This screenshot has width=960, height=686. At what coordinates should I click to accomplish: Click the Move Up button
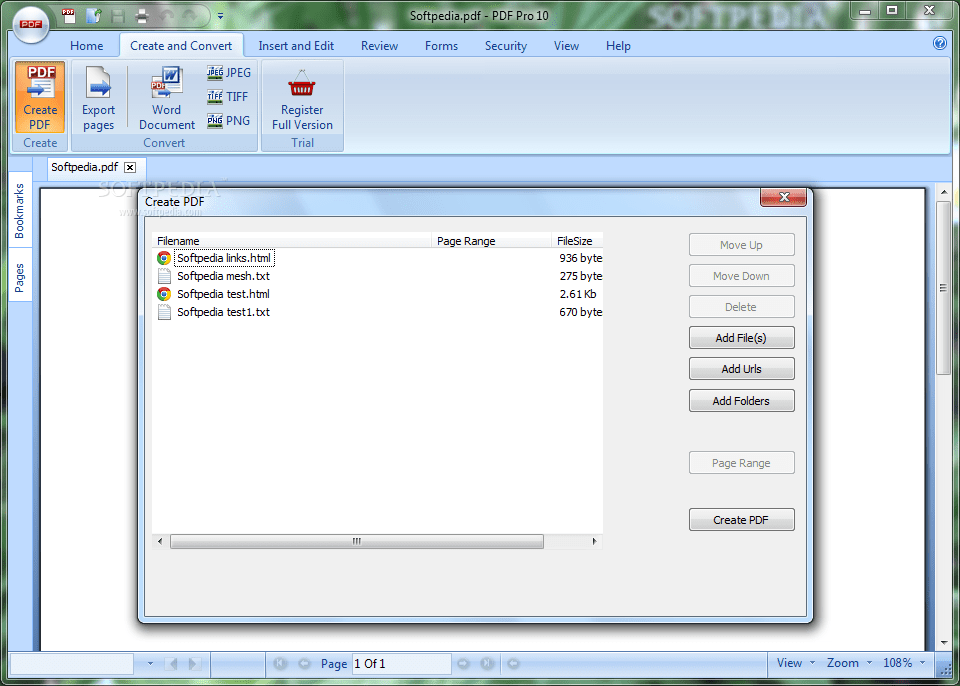click(x=741, y=245)
